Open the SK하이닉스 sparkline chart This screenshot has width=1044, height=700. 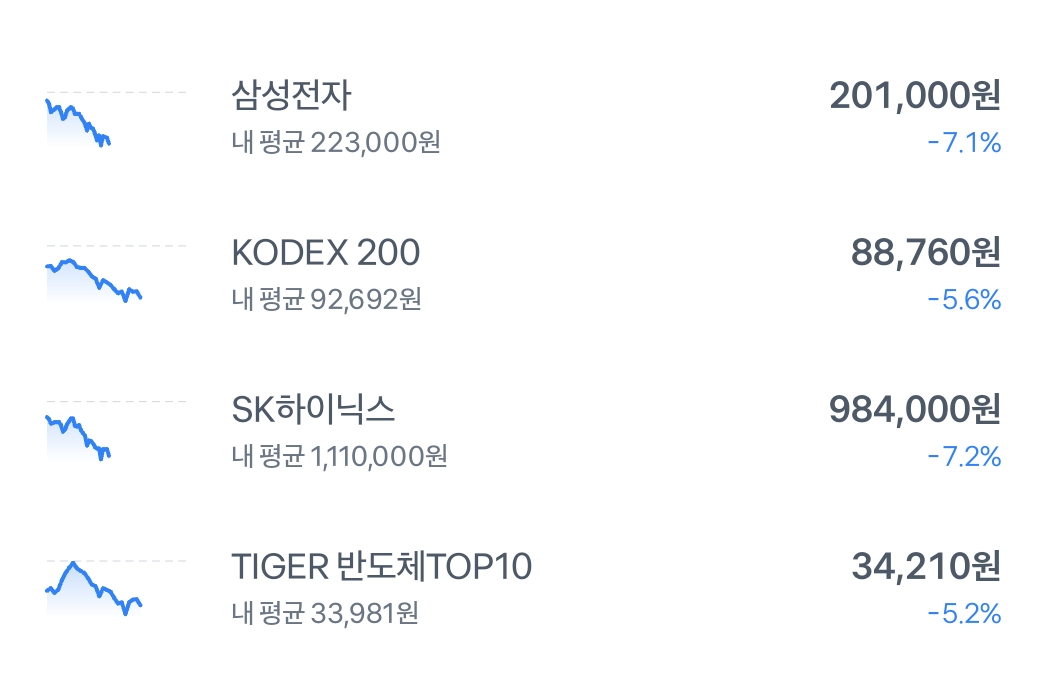click(x=116, y=431)
